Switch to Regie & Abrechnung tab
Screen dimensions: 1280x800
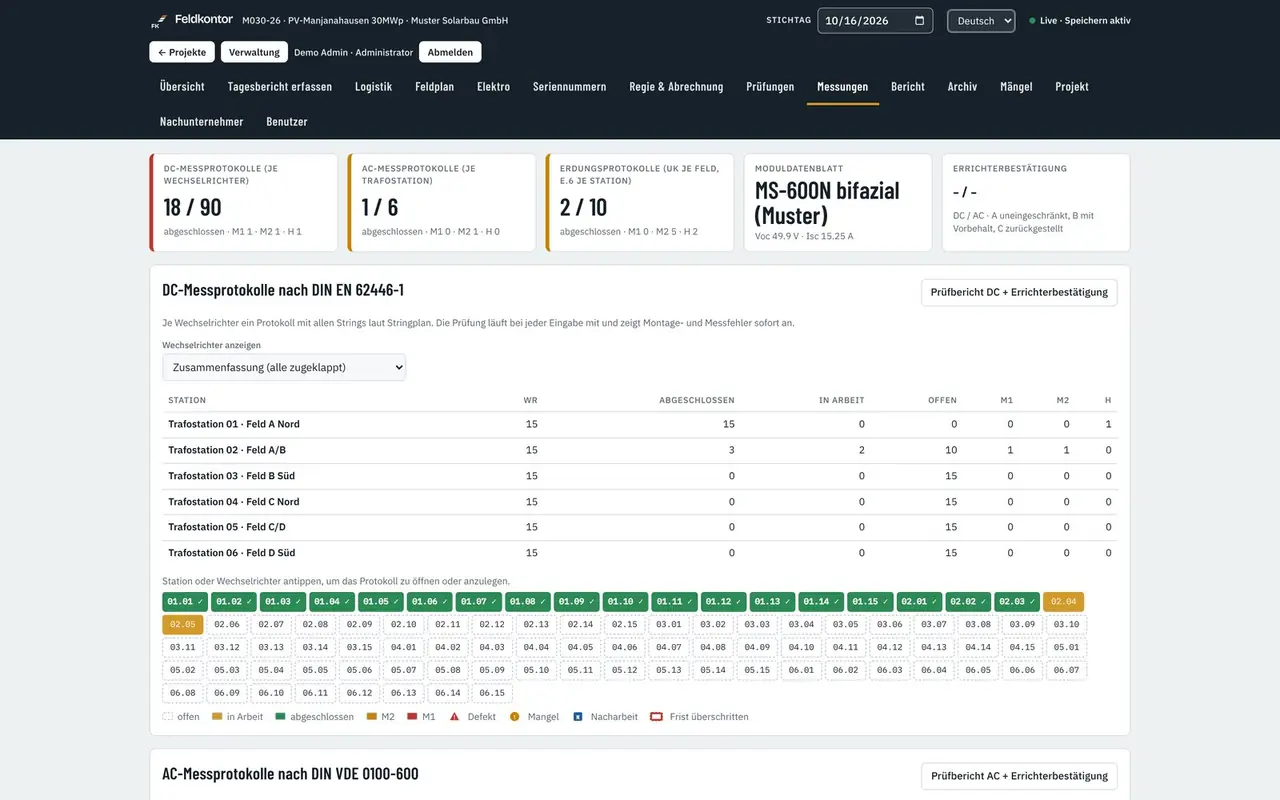[676, 87]
